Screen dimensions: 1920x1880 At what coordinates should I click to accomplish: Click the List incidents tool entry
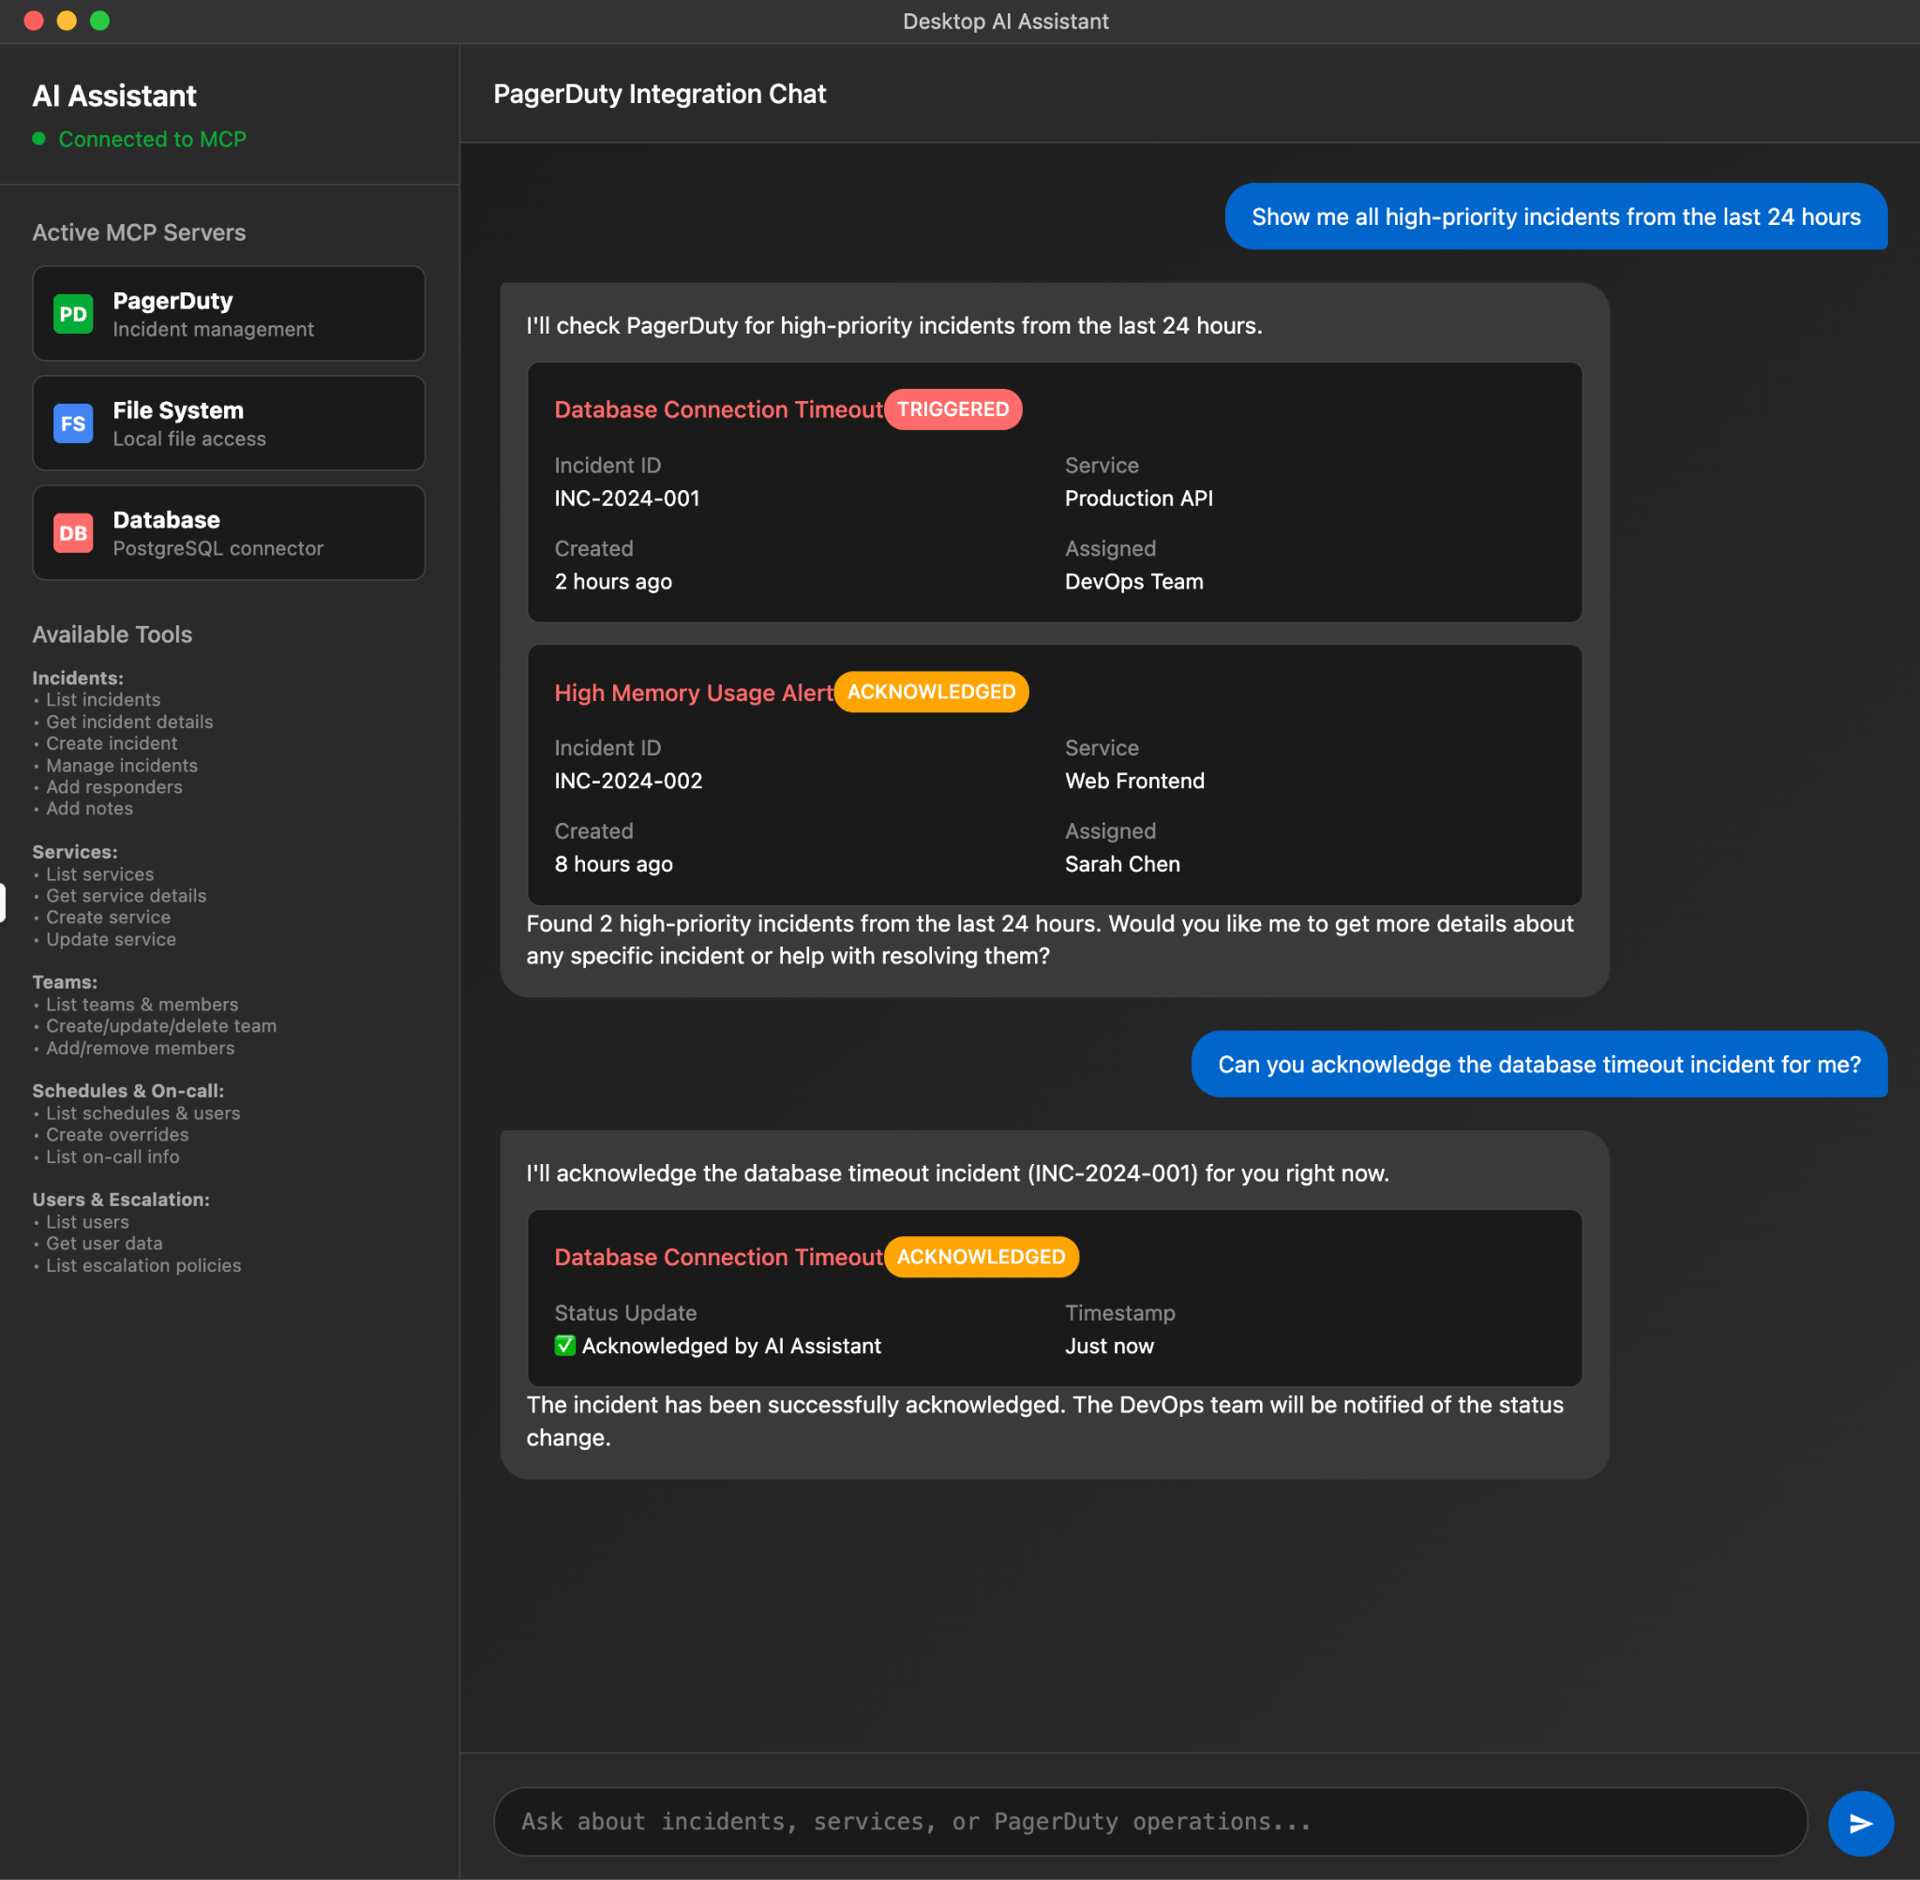pyautogui.click(x=103, y=700)
